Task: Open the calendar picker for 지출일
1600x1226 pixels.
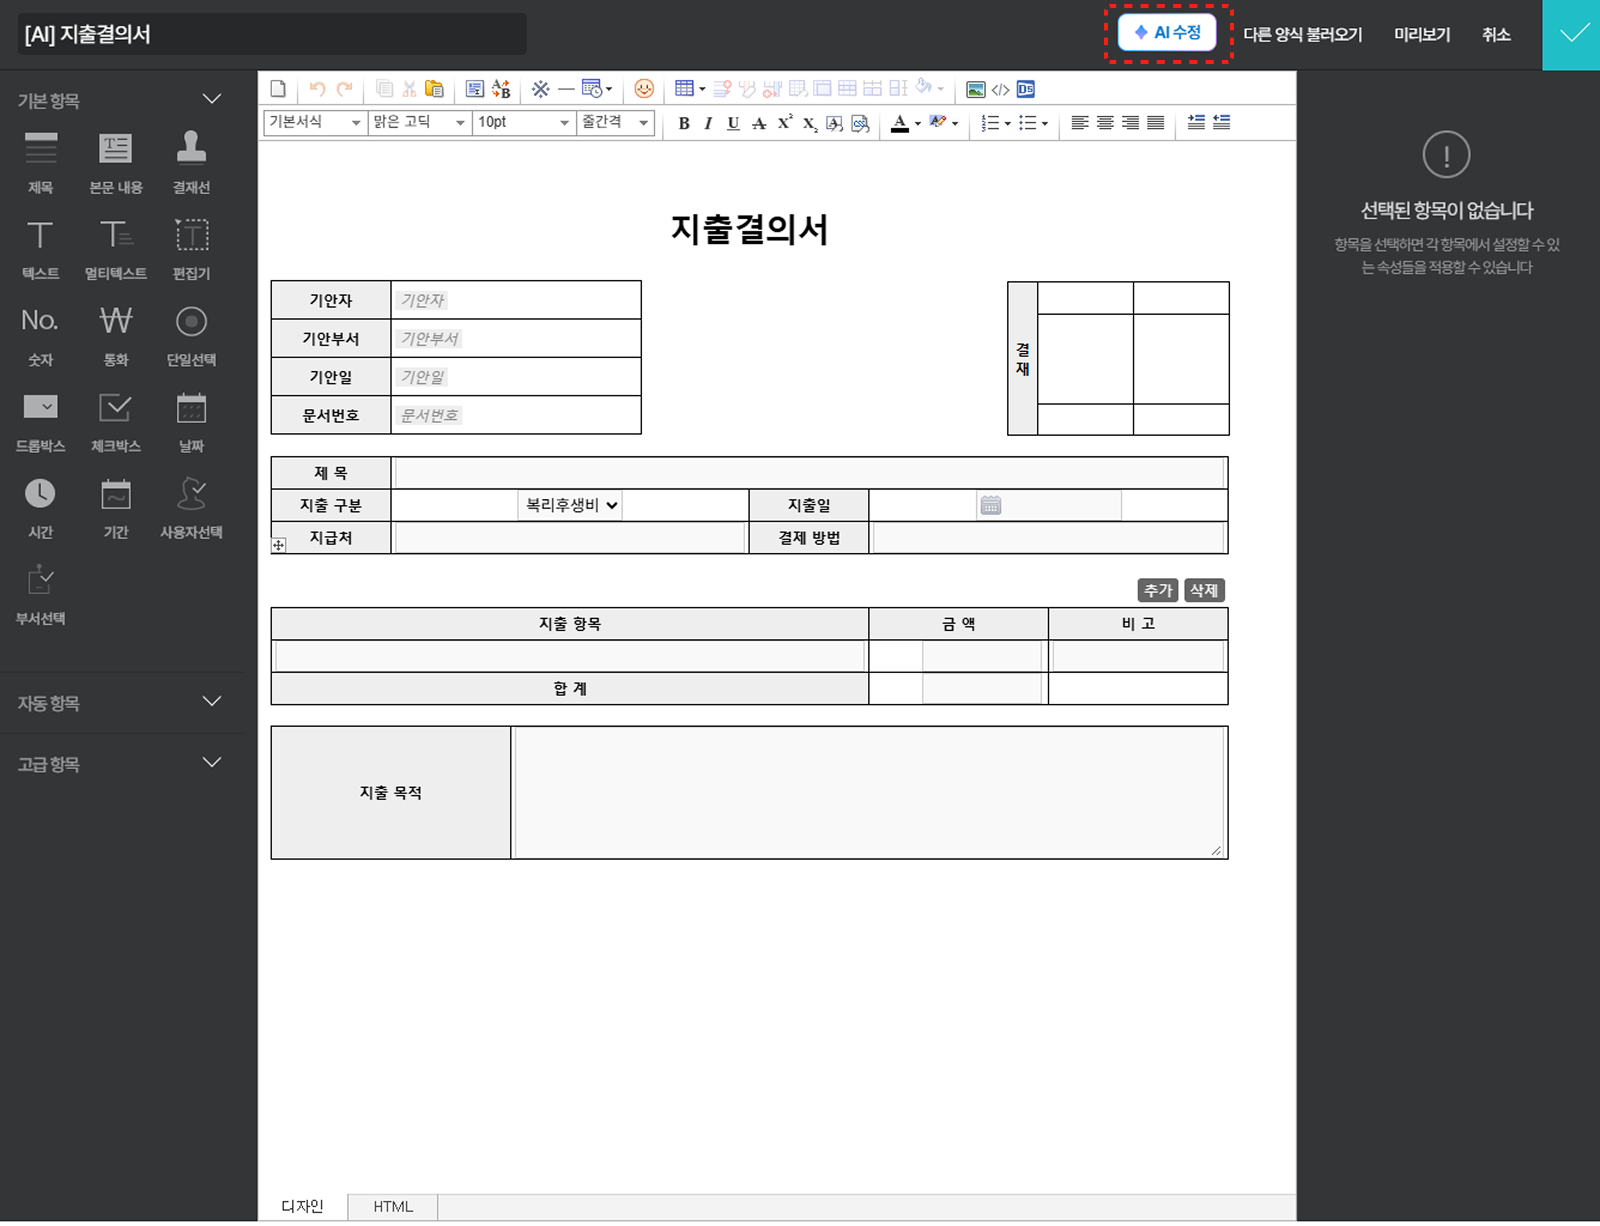Action: pos(990,505)
